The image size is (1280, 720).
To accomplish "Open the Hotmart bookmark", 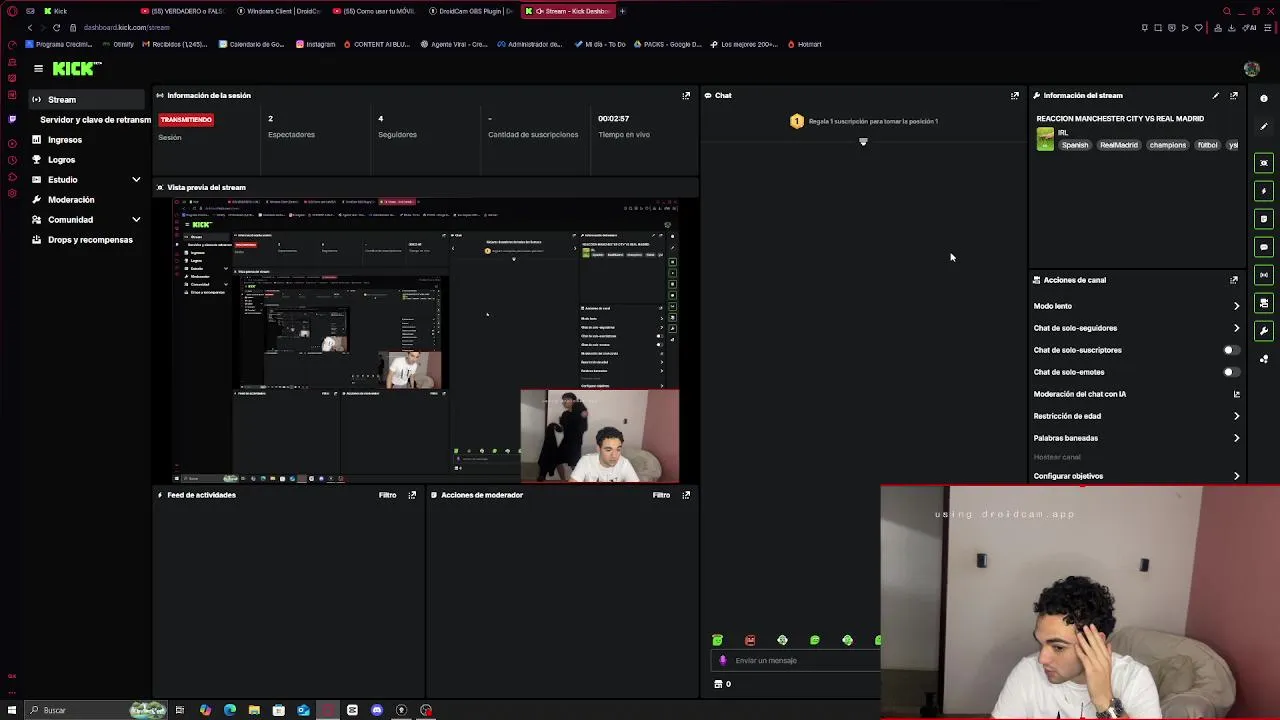I will tap(805, 44).
